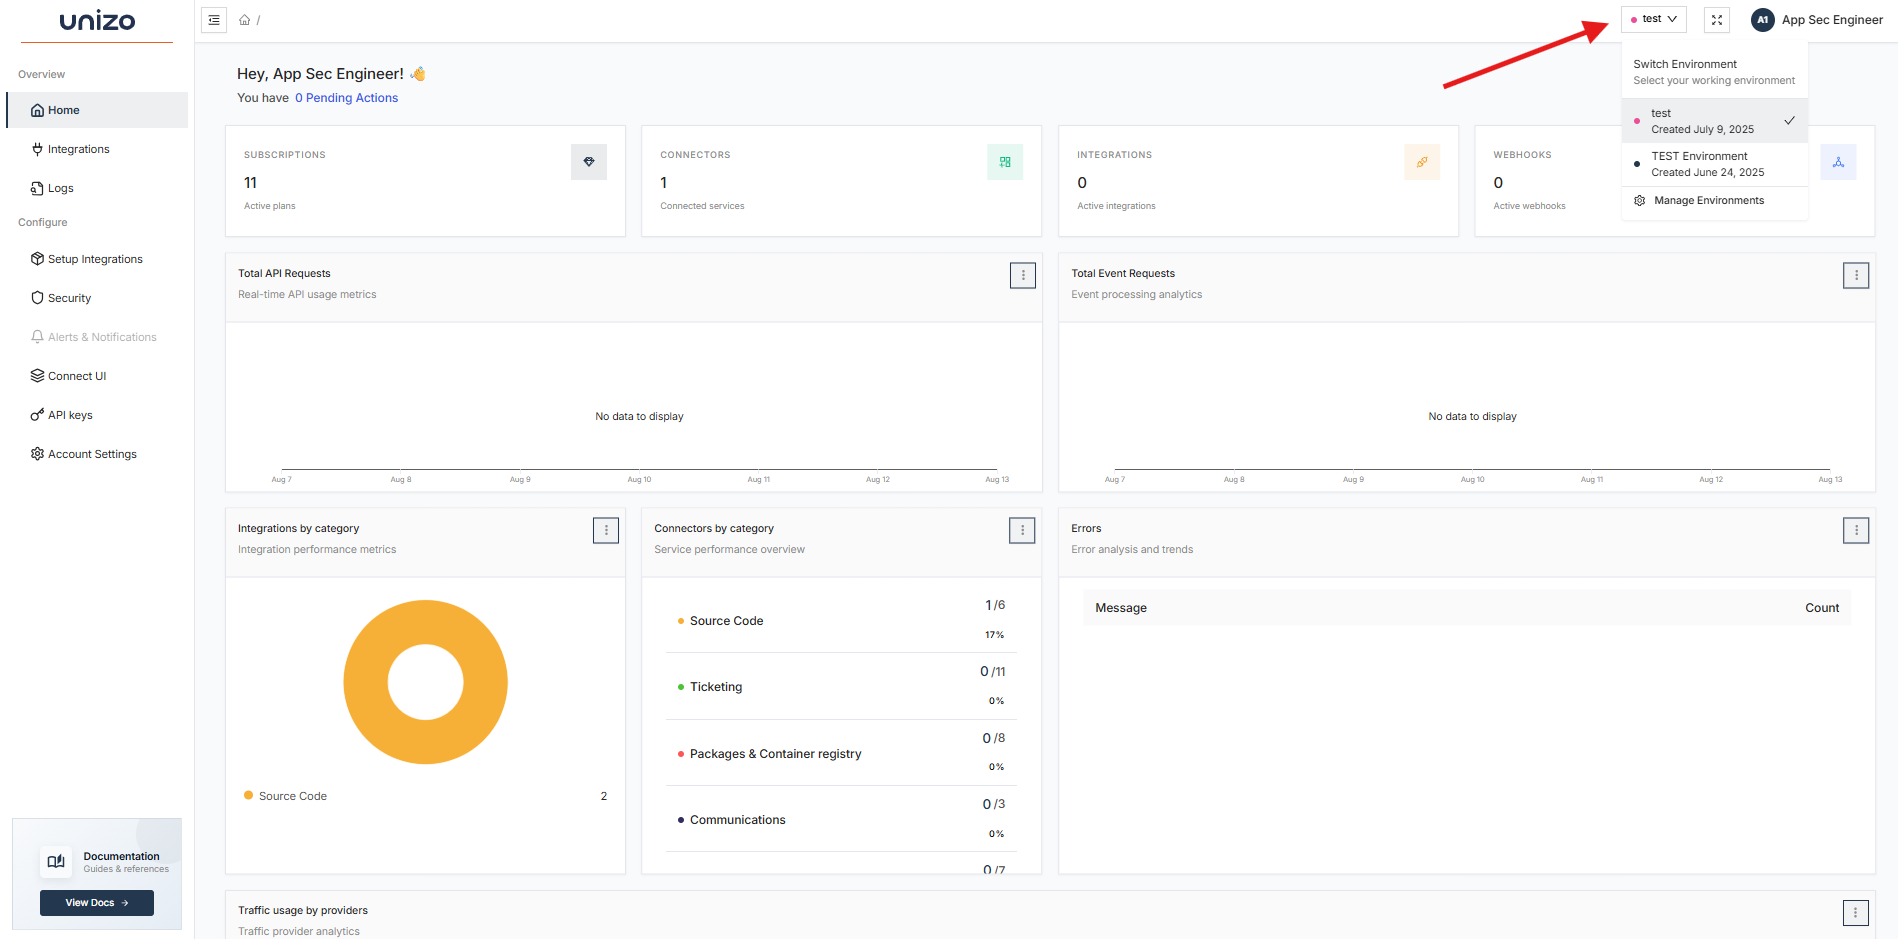Screen dimensions: 1898x939
Task: Open the 0 Pending Actions link
Action: [x=346, y=98]
